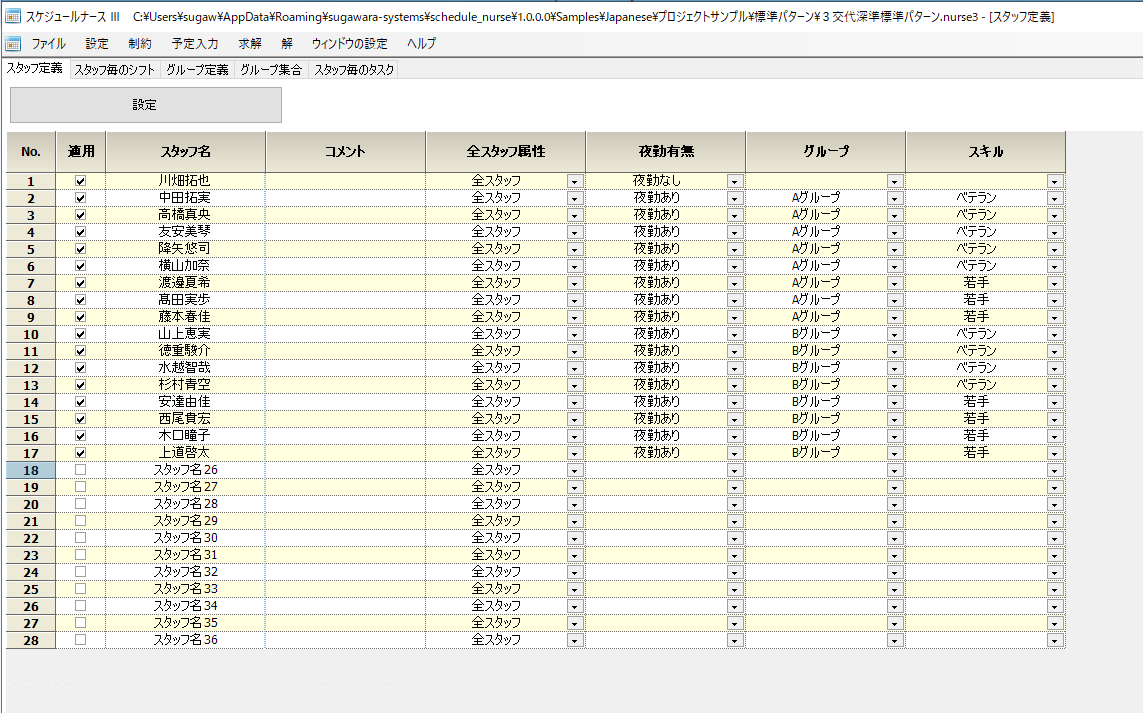Click staff name 水越智哉
1143x713 pixels.
184,367
